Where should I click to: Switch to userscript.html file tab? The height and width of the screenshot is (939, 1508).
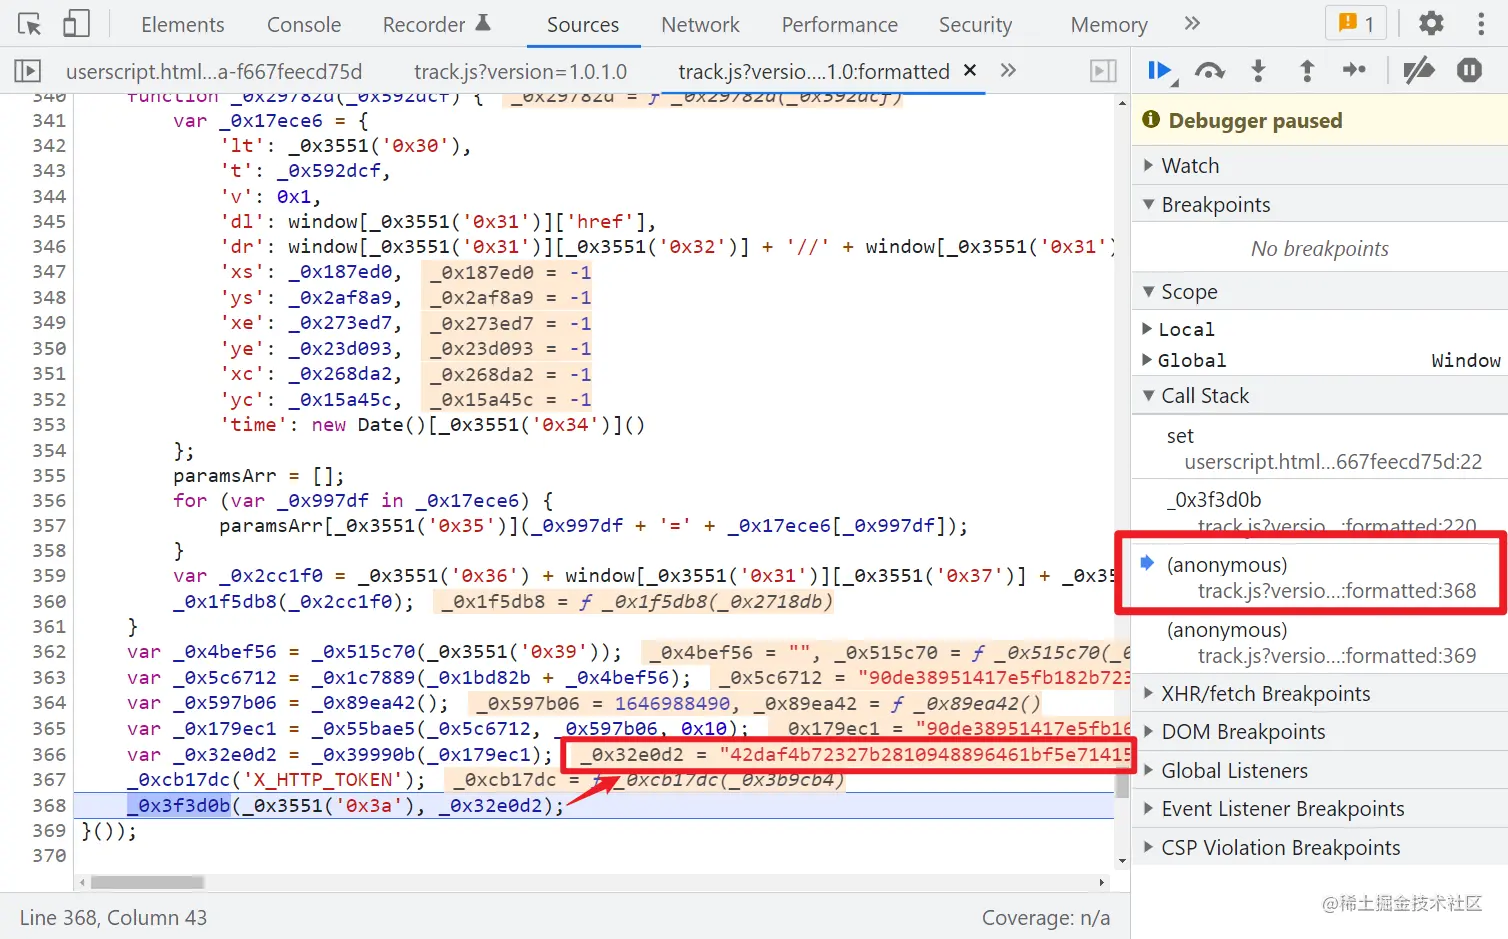(214, 71)
